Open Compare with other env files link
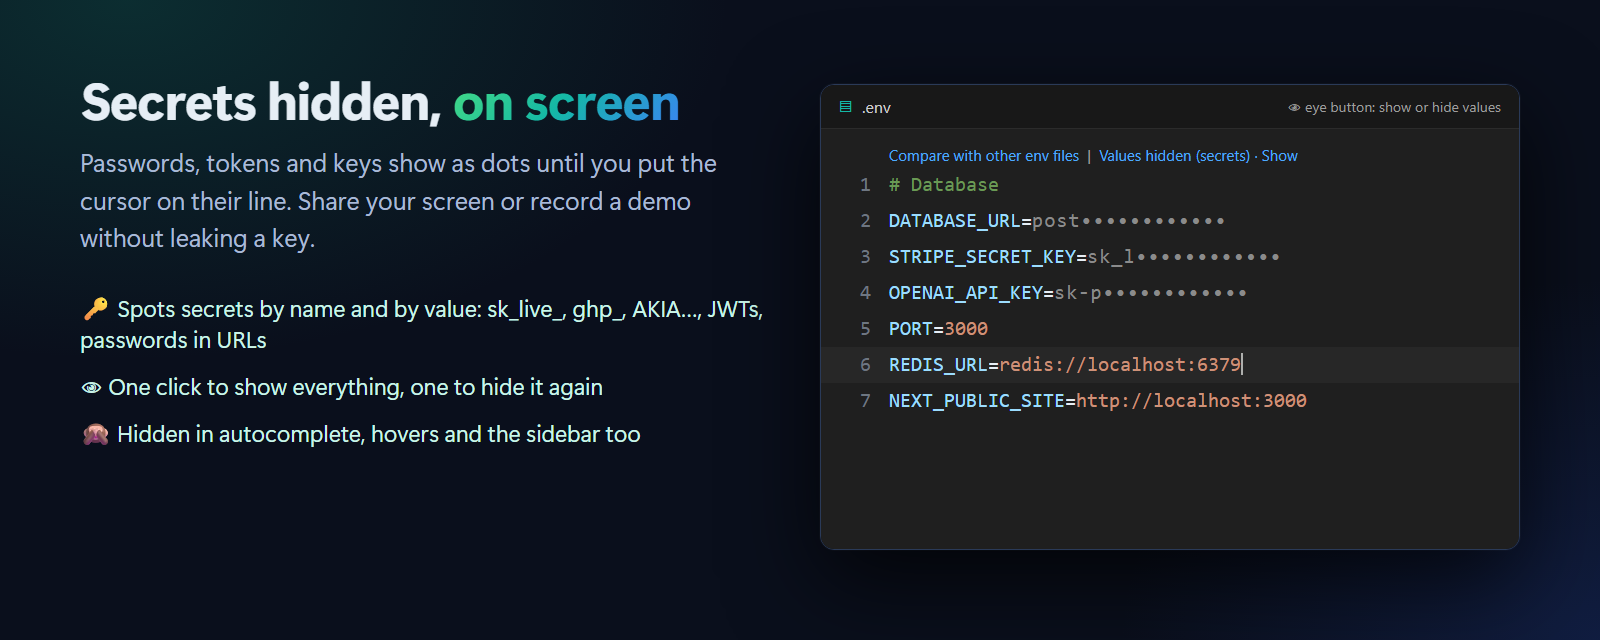1600x640 pixels. coord(984,156)
